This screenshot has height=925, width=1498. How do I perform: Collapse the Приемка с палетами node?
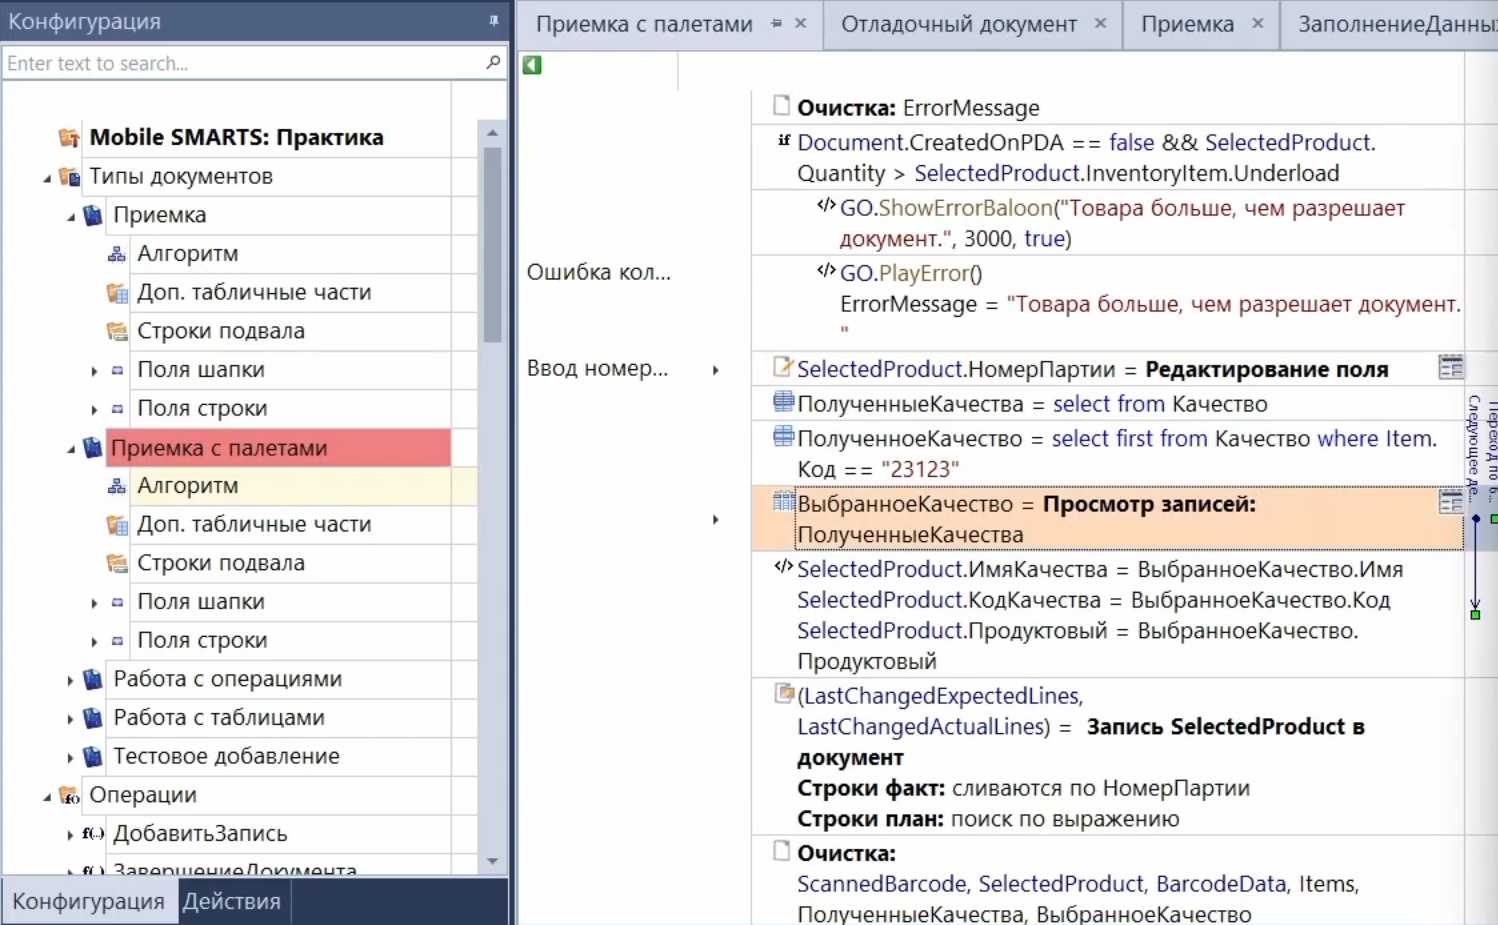[71, 449]
